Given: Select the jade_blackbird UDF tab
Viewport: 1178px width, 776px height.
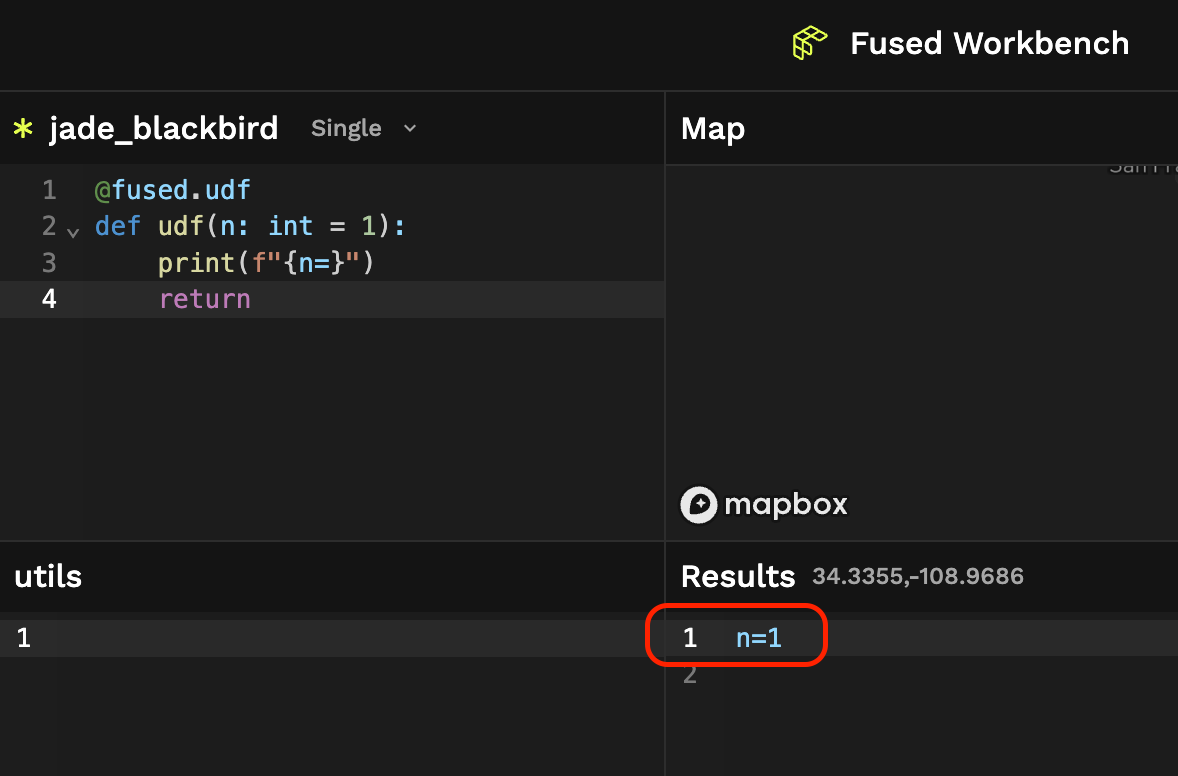Looking at the screenshot, I should (163, 128).
